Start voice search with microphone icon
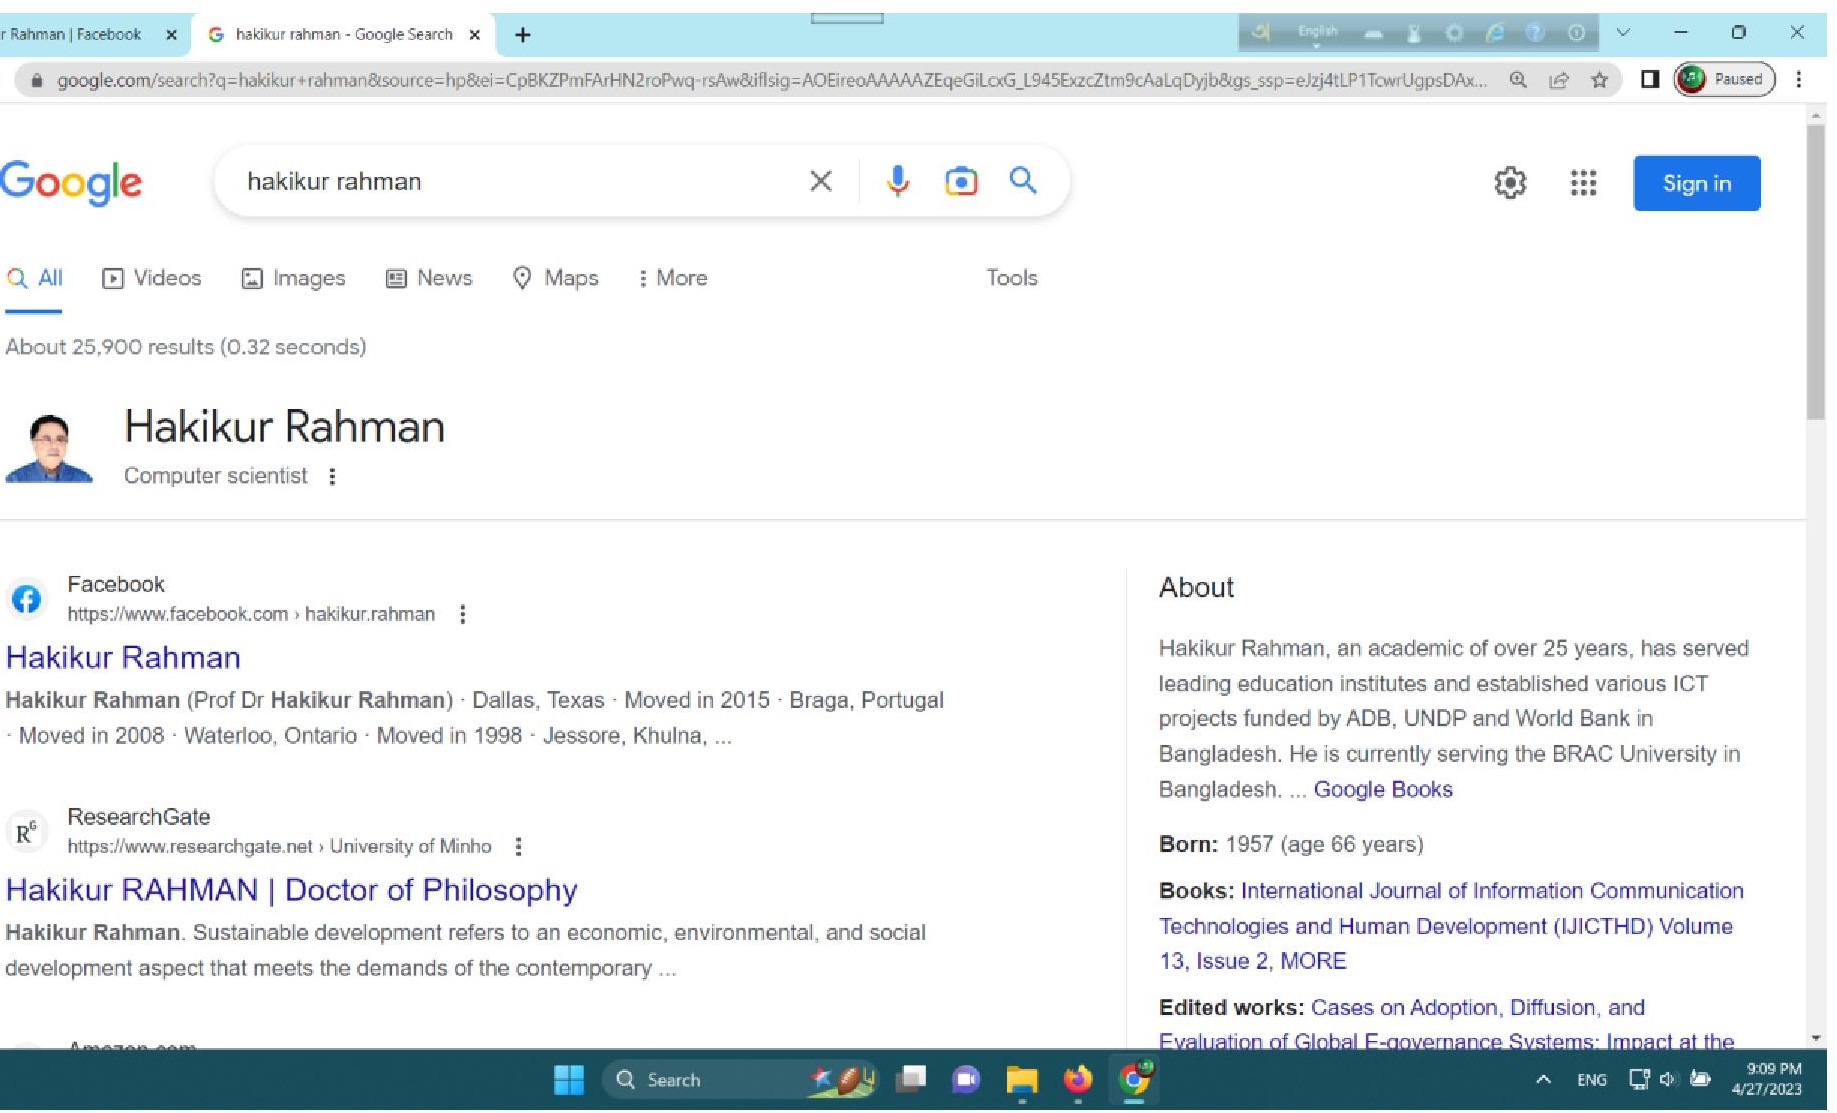This screenshot has height=1113, width=1837. [897, 181]
